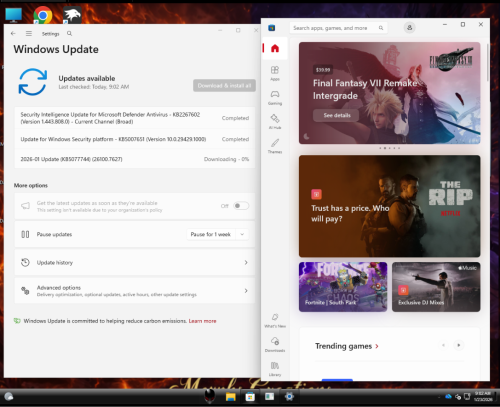
Task: Click the Store user profile icon
Action: tap(410, 28)
